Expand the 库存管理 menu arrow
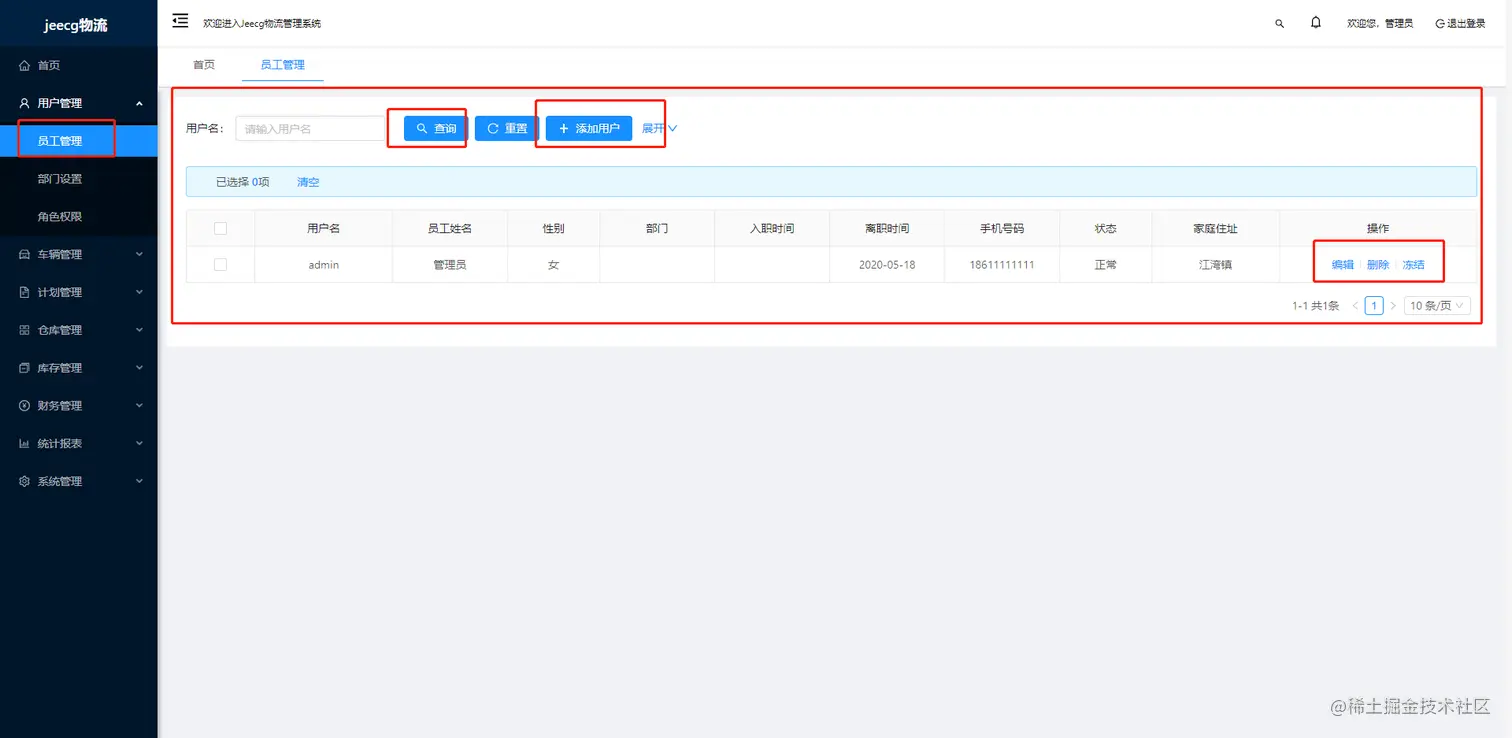 139,368
